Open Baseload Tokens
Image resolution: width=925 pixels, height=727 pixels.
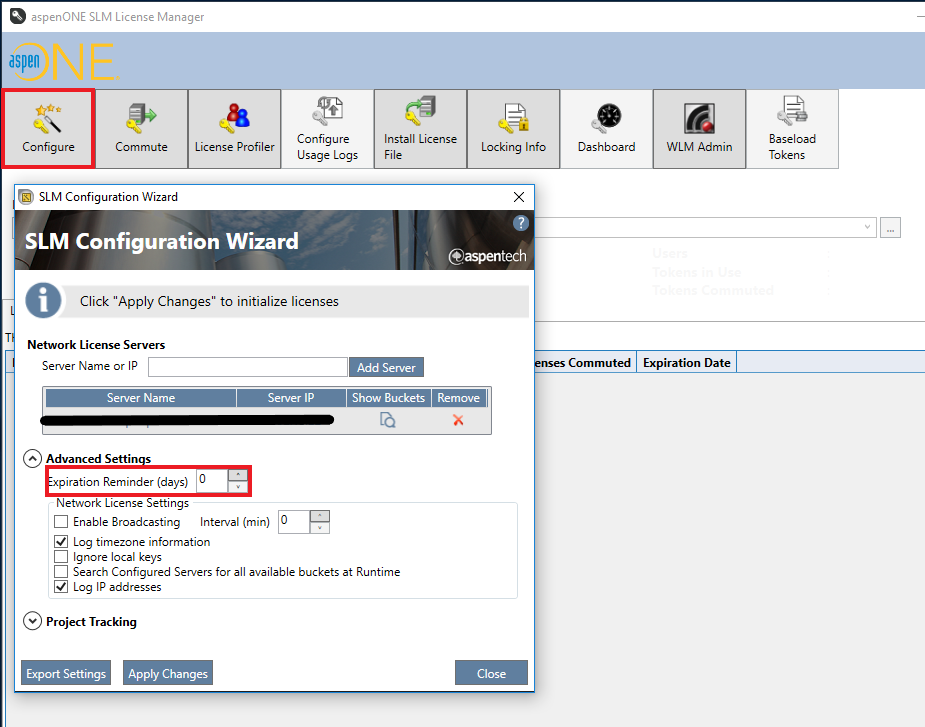coord(792,129)
